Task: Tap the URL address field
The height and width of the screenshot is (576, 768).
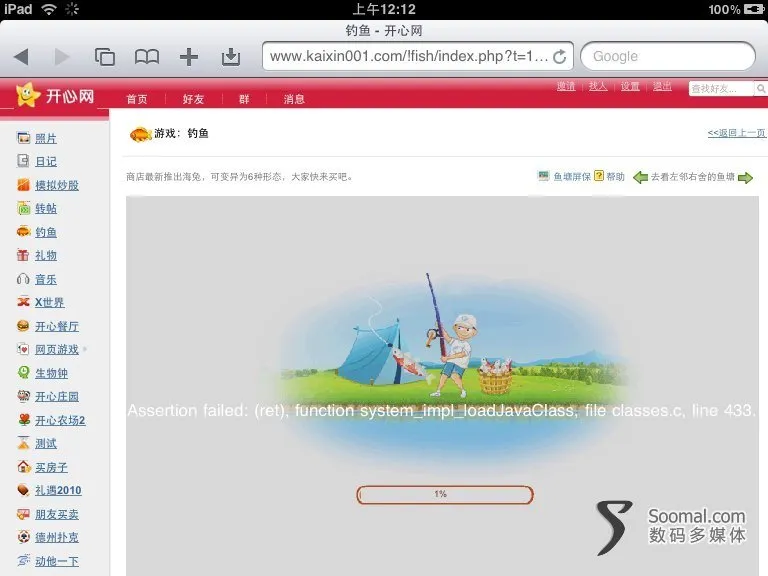Action: [x=418, y=56]
